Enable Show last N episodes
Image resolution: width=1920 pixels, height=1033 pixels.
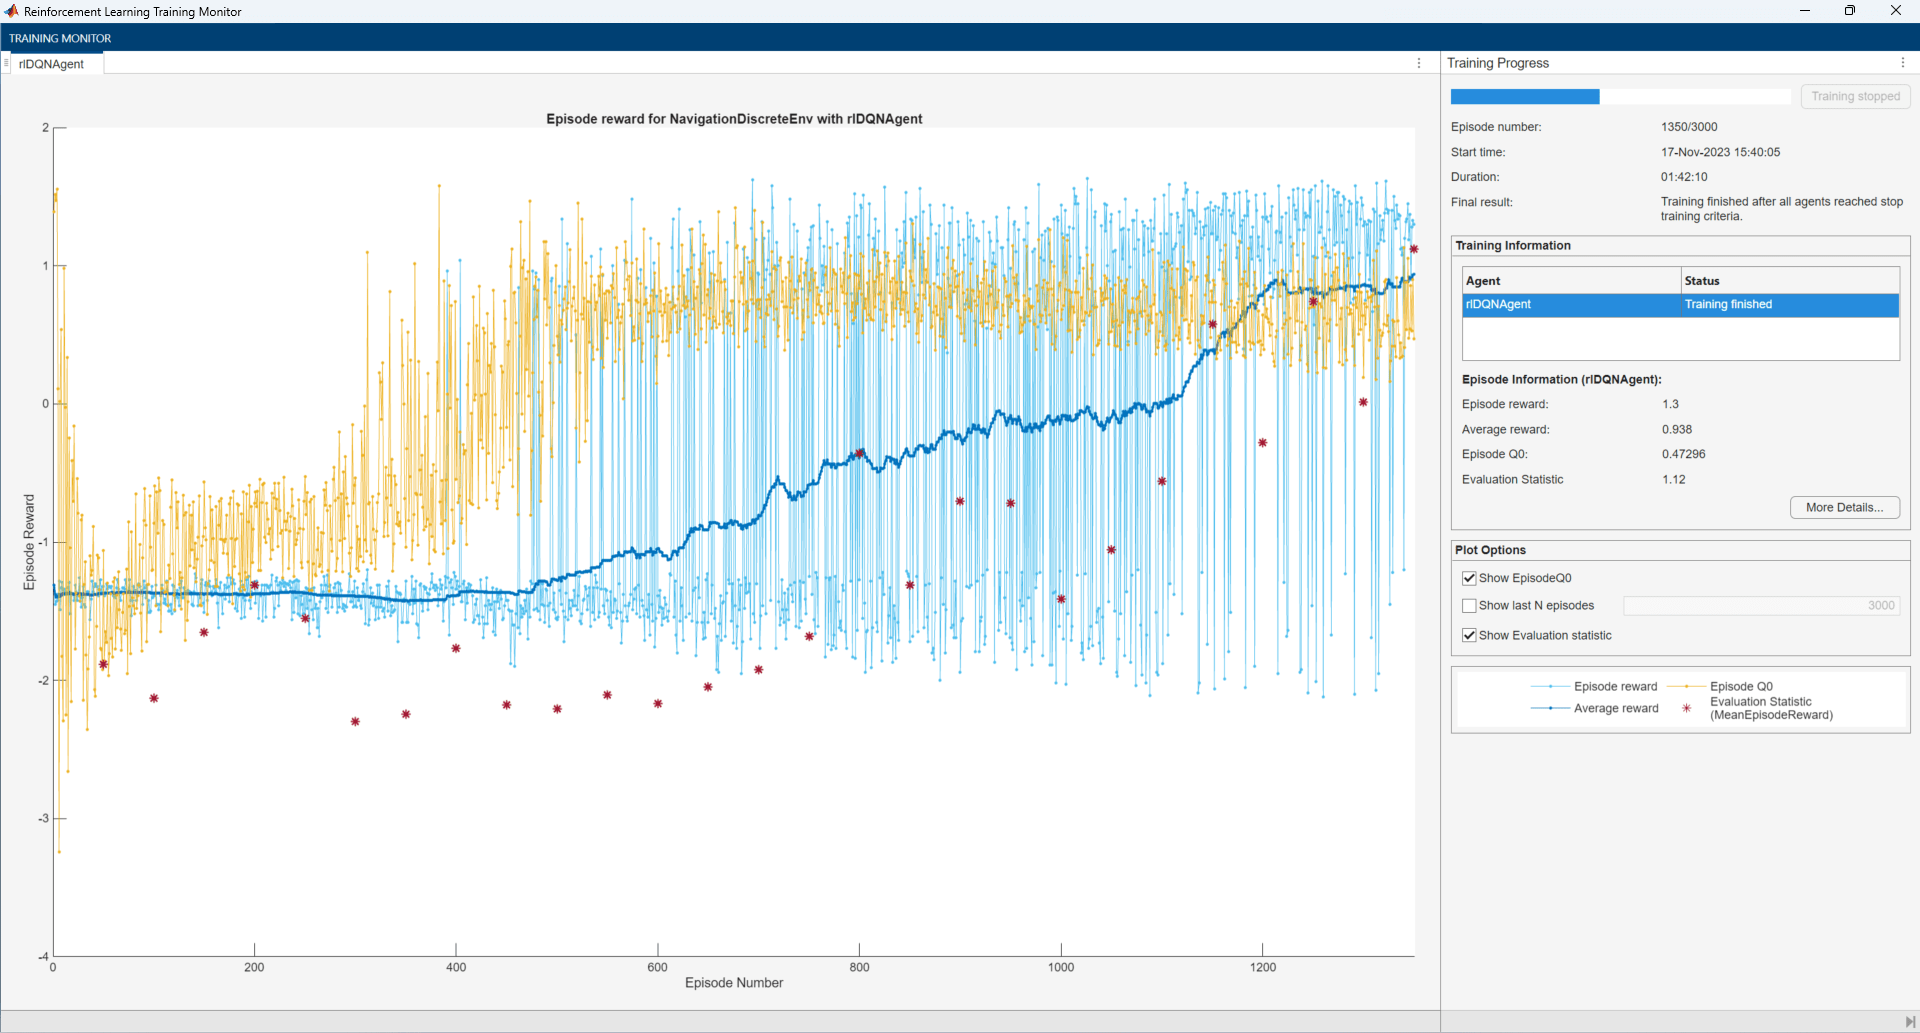coord(1469,605)
